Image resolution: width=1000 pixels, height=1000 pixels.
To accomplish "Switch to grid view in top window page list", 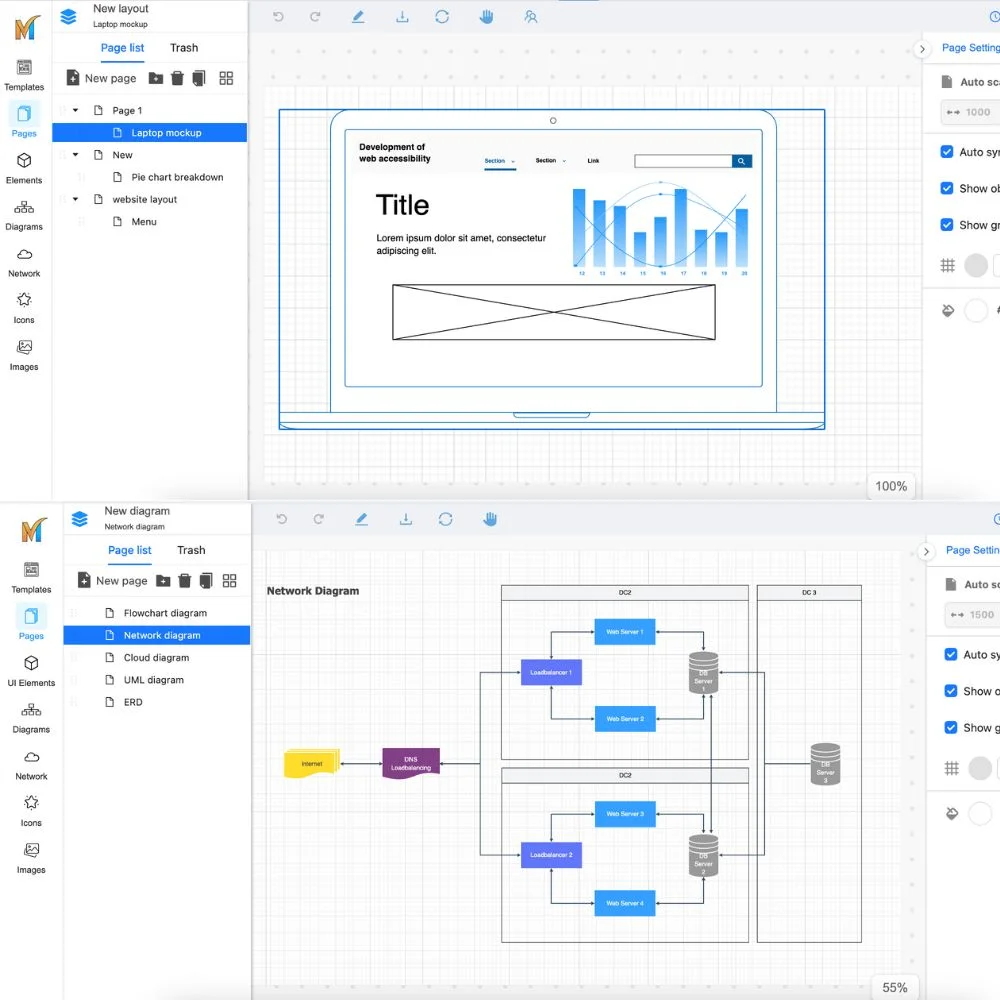I will pyautogui.click(x=226, y=78).
